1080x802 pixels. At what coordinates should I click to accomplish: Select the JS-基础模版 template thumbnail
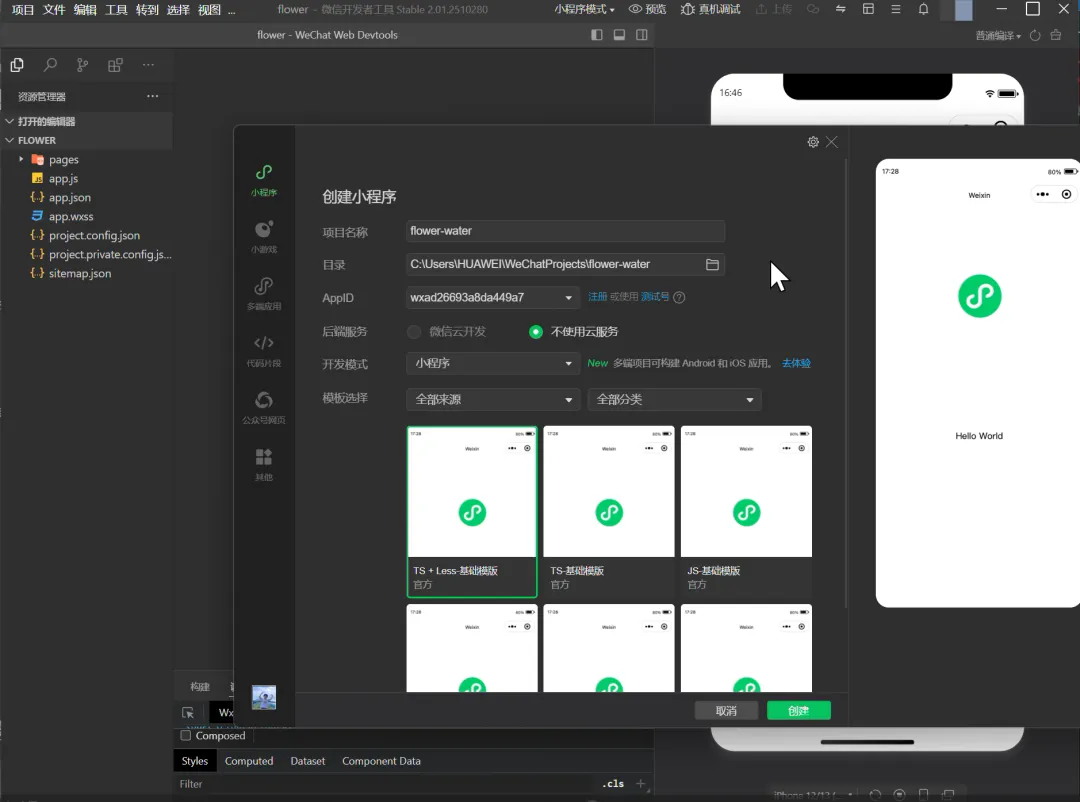pos(746,512)
